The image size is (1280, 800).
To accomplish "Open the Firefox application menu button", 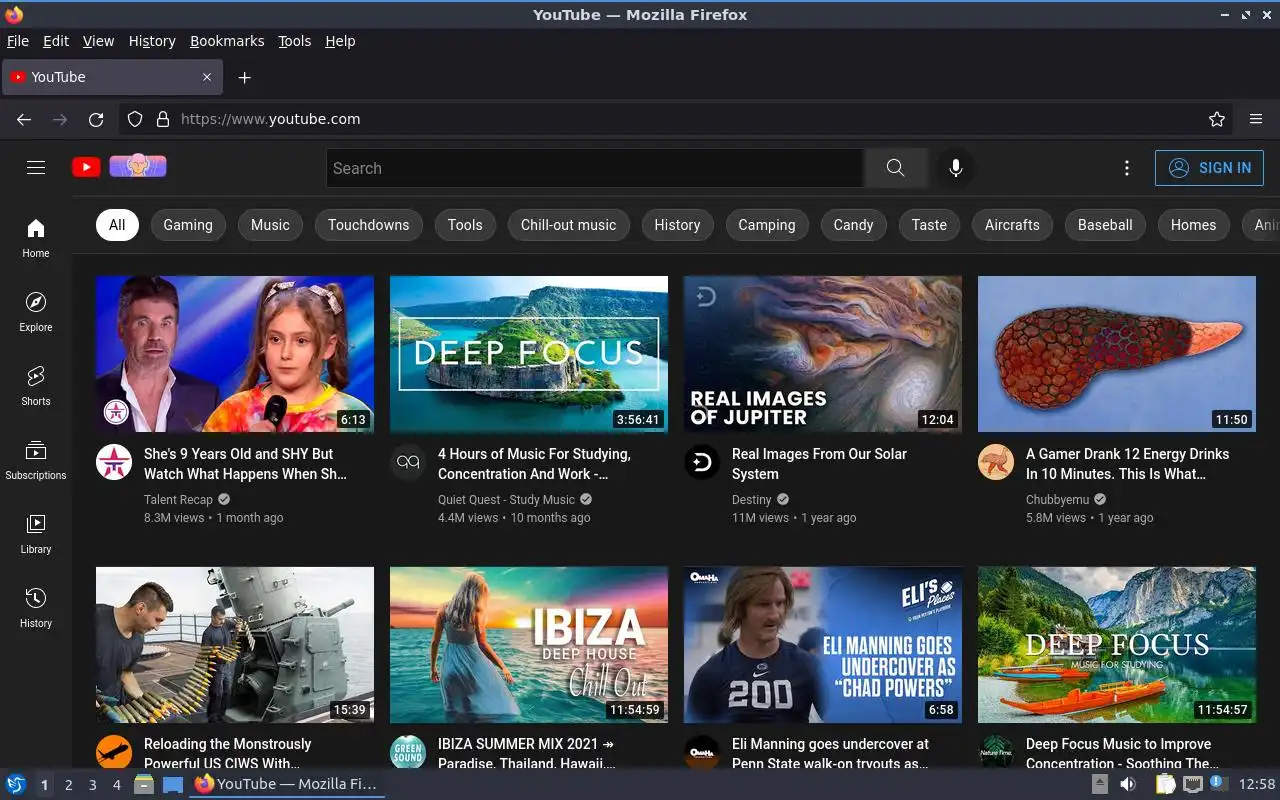I will point(1256,119).
